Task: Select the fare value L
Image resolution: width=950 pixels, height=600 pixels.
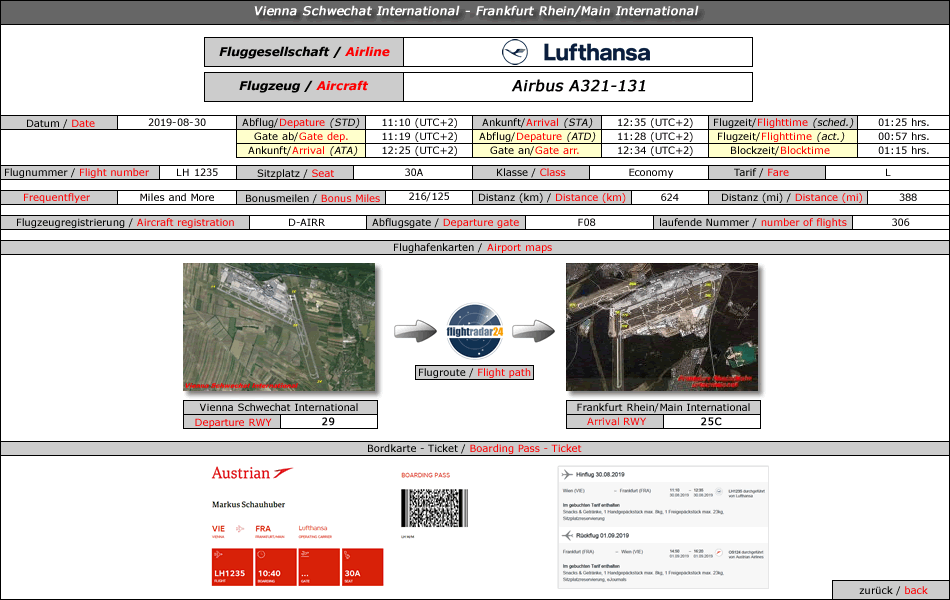Action: point(888,173)
